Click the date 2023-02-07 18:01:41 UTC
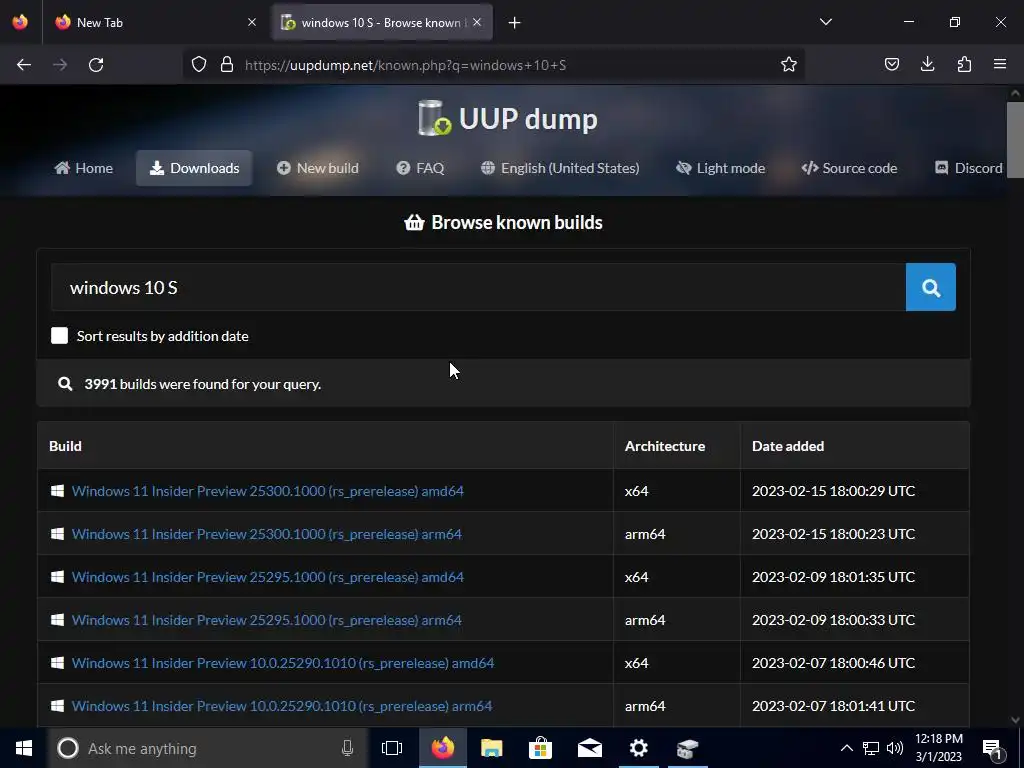 tap(833, 706)
